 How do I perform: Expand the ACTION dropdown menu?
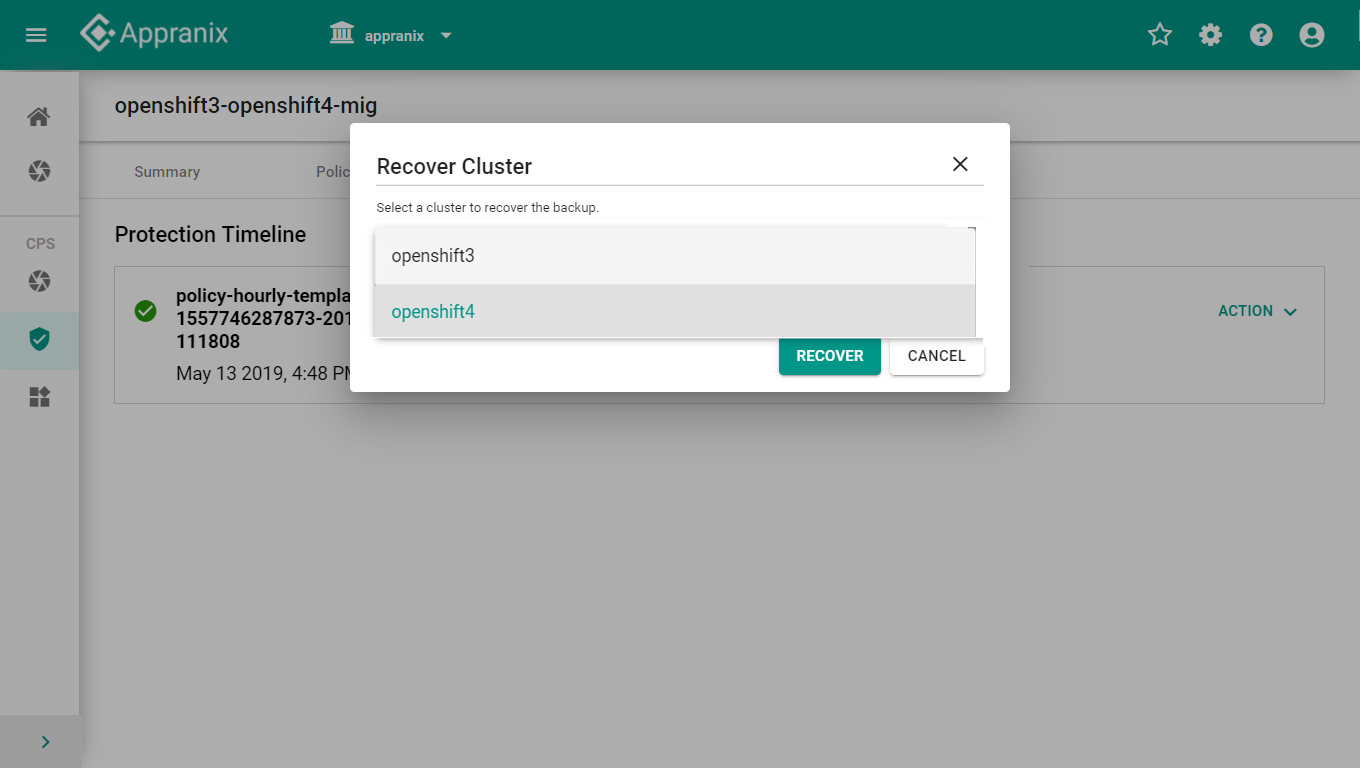(x=1257, y=311)
